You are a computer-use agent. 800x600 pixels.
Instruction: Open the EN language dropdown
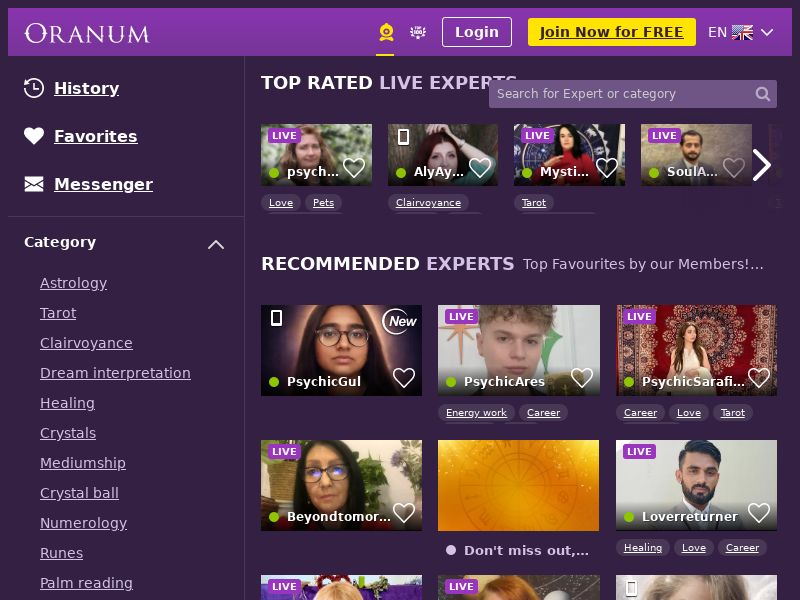(741, 32)
